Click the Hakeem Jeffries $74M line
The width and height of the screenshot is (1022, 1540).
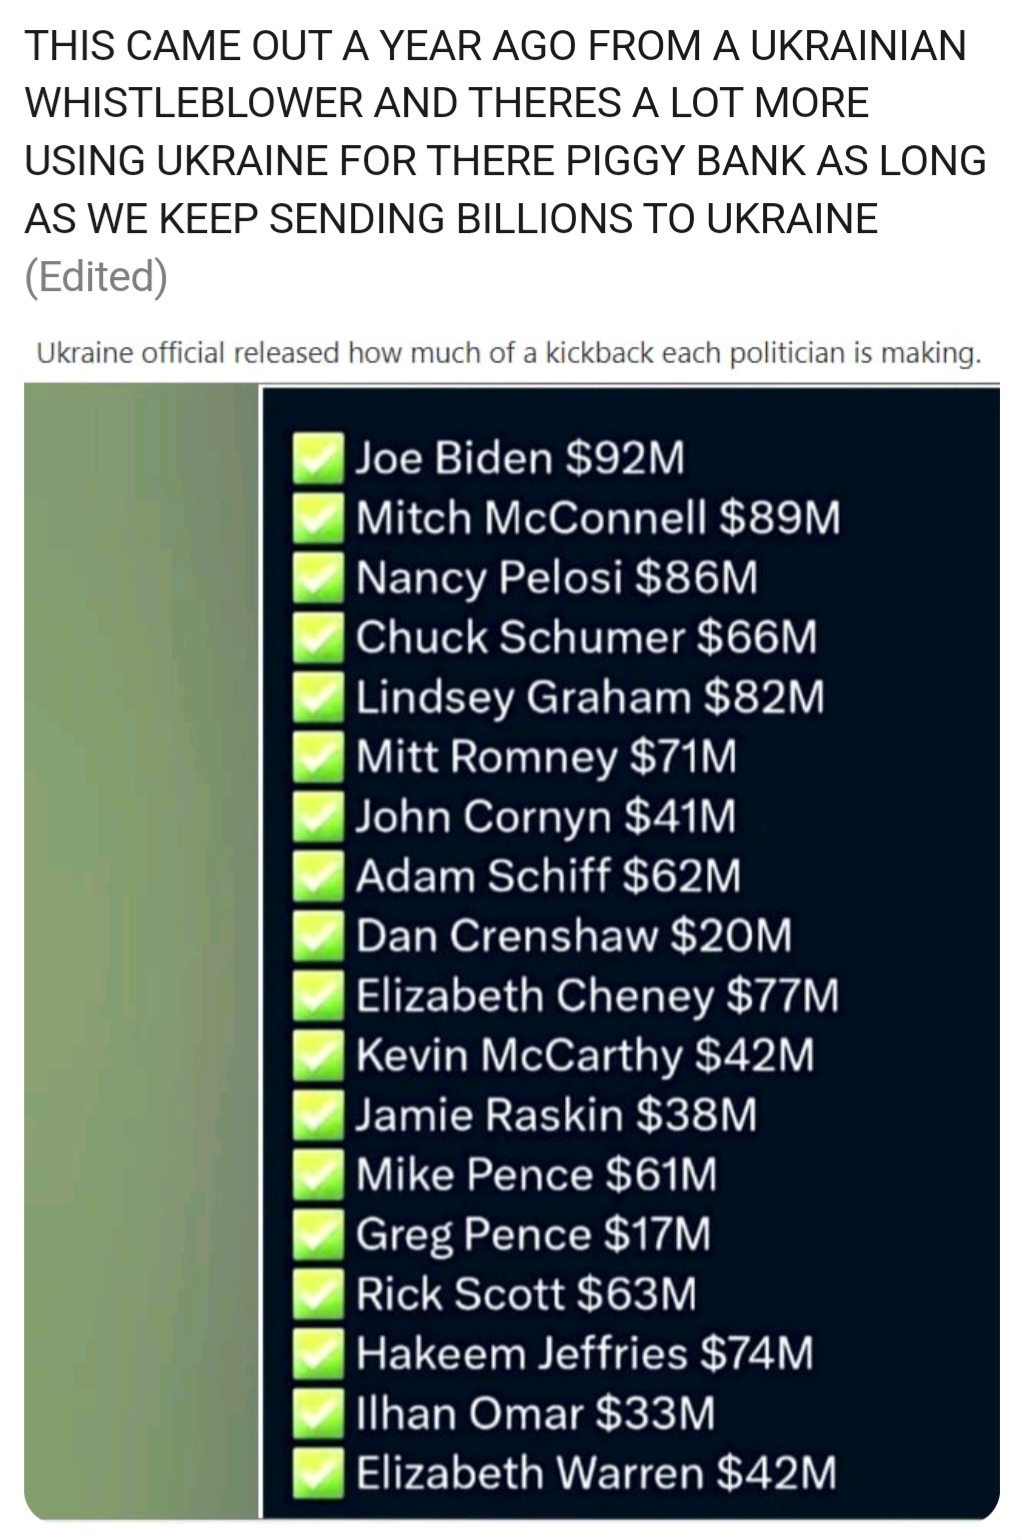586,1354
